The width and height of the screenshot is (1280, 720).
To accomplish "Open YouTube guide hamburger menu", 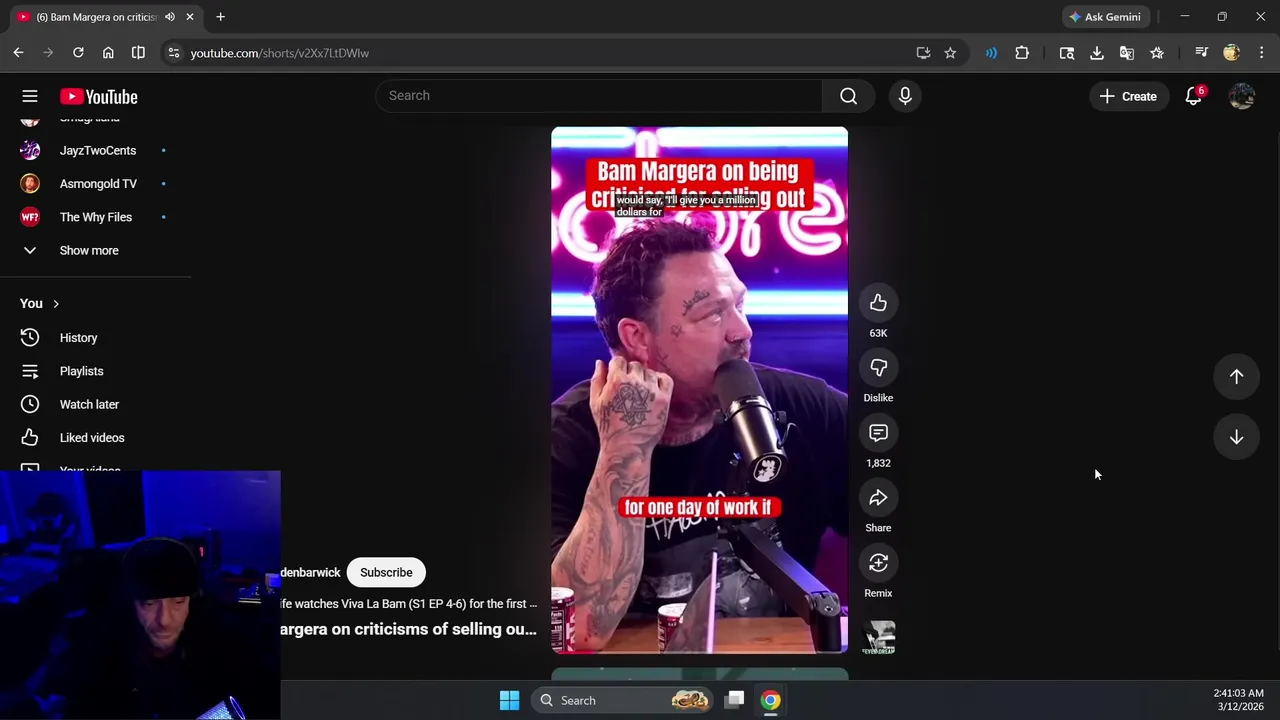I will 30,96.
